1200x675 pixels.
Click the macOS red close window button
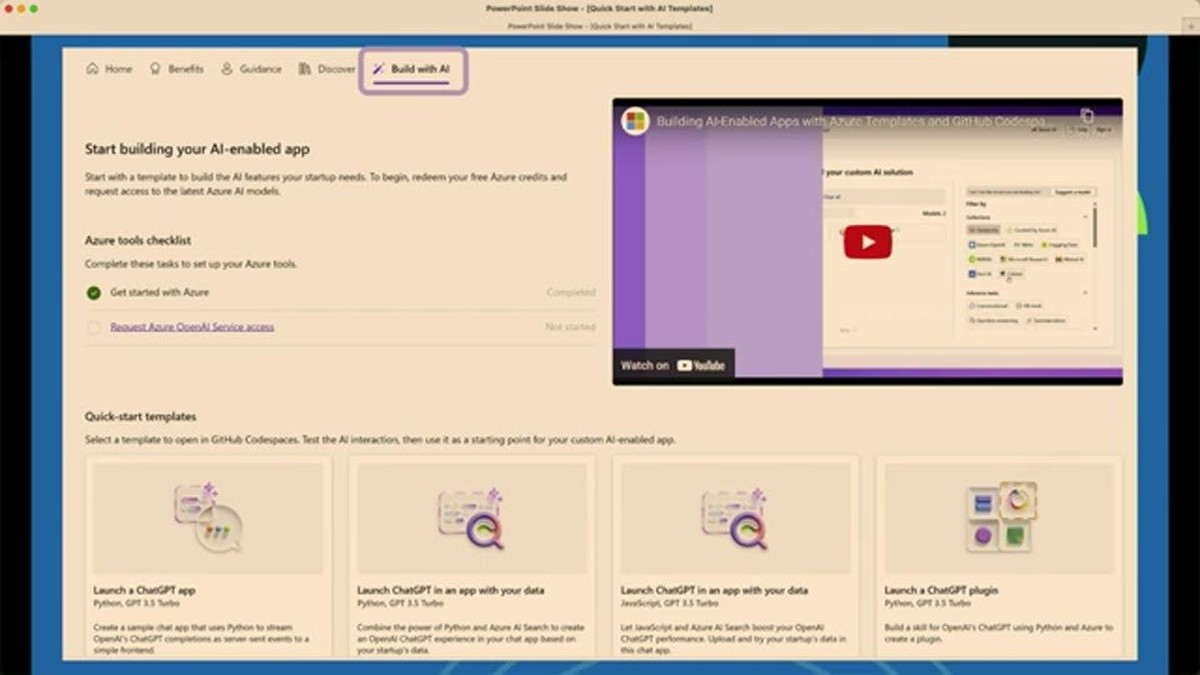point(9,8)
